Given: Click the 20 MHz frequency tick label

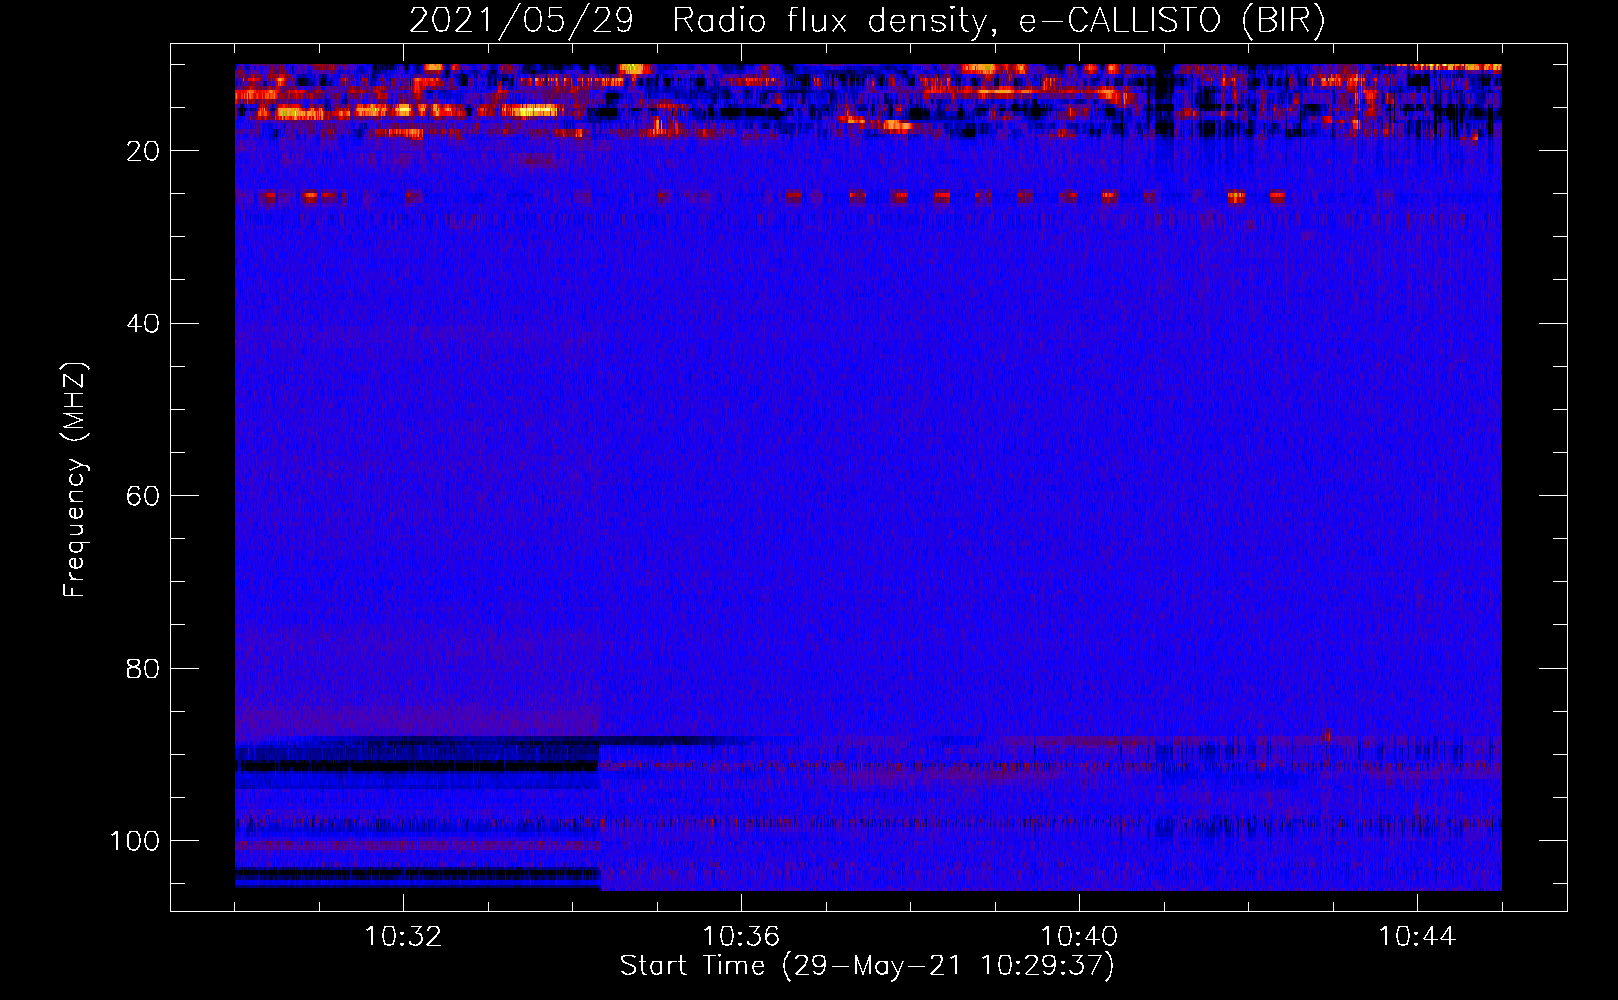Looking at the screenshot, I should (x=143, y=151).
